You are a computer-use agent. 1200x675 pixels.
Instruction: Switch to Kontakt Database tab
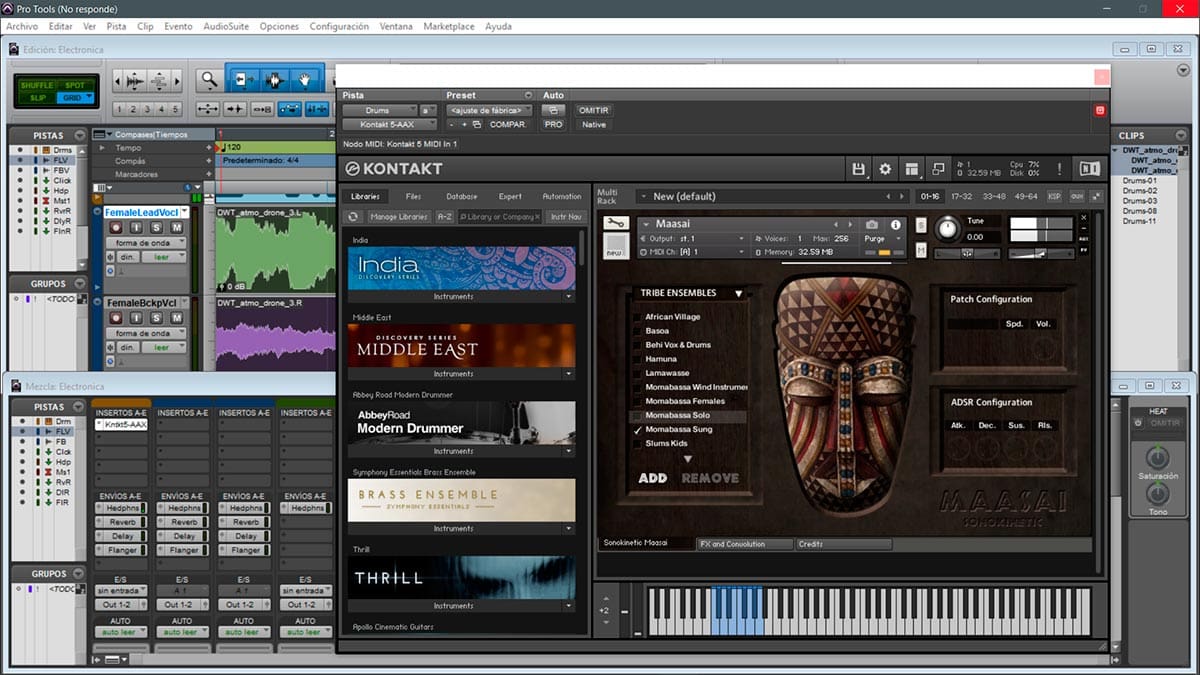[x=461, y=196]
